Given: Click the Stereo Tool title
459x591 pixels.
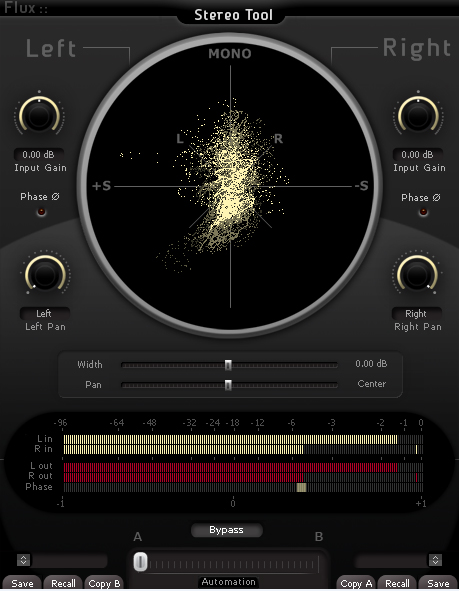Looking at the screenshot, I should pos(233,15).
